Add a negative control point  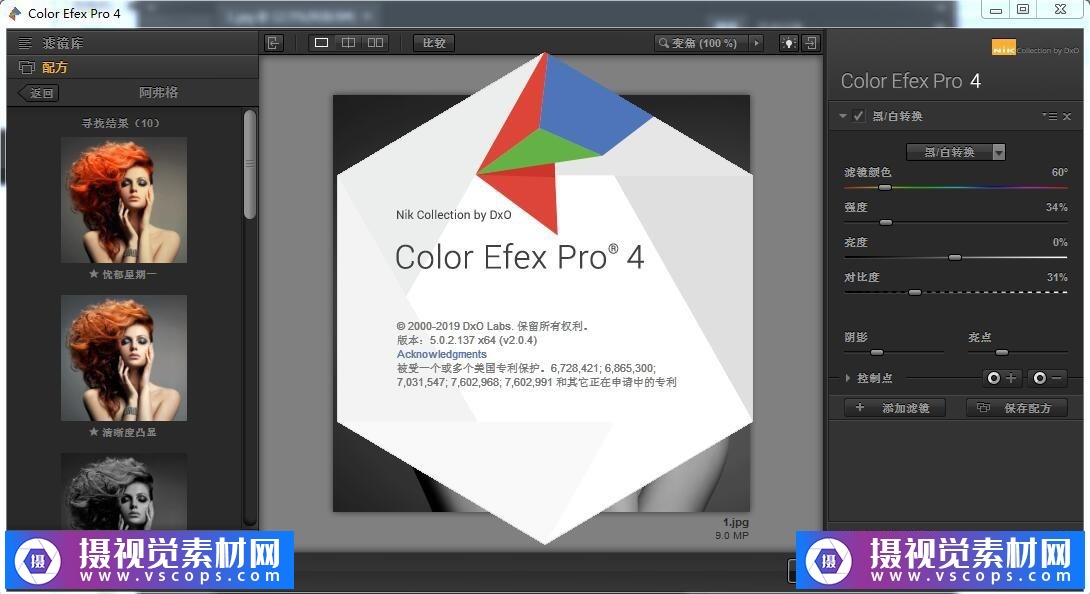[1047, 378]
